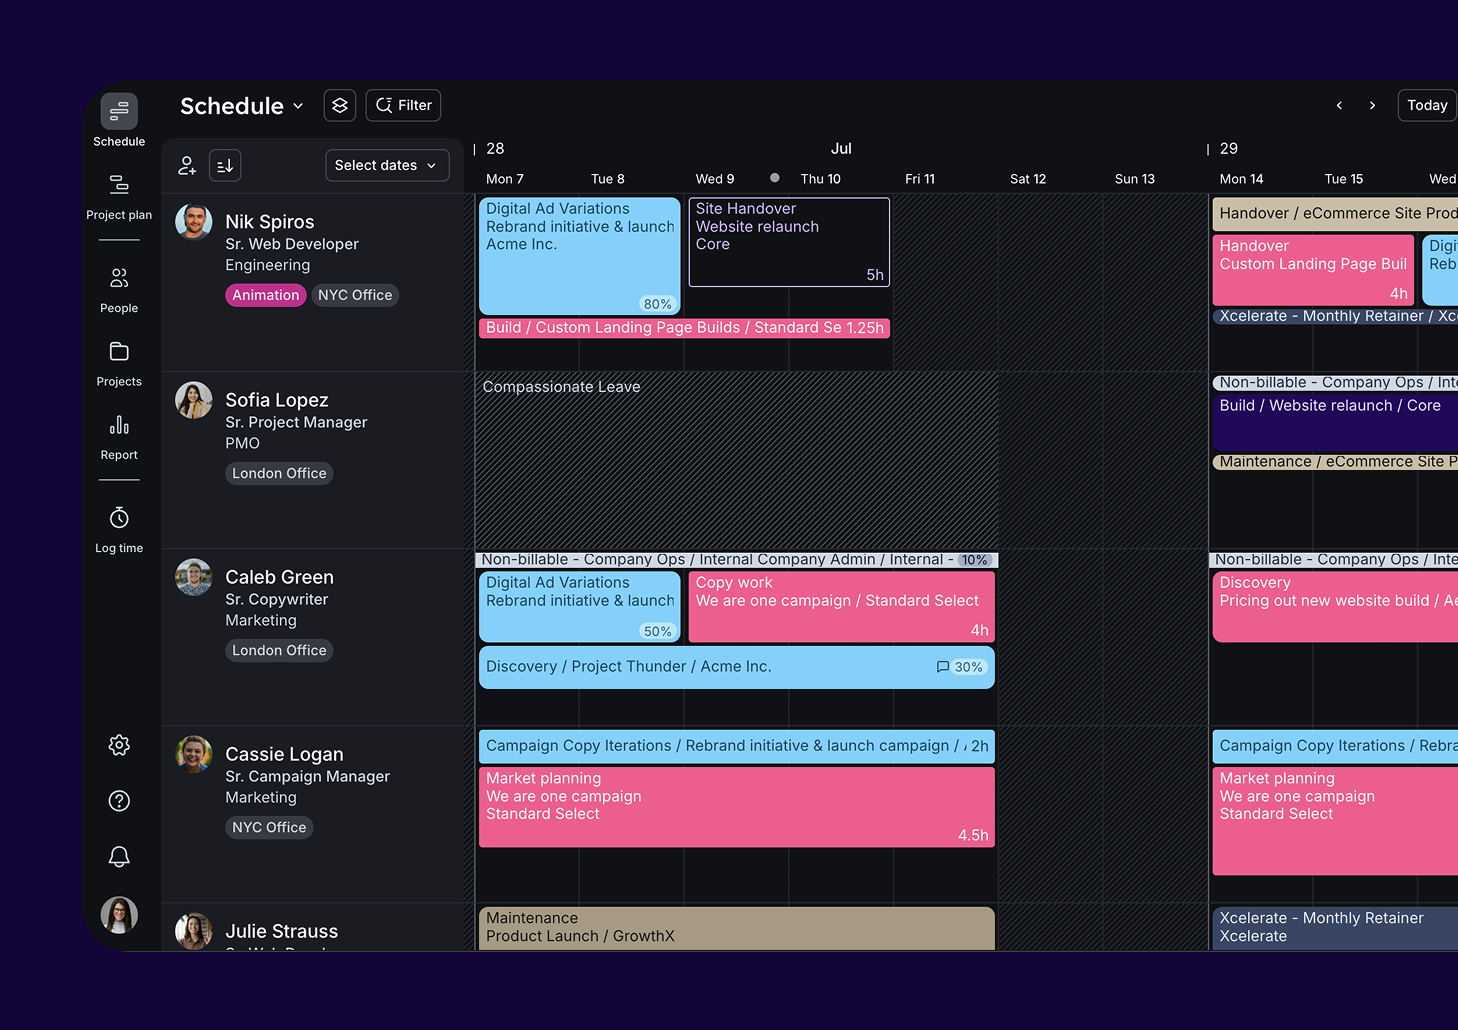This screenshot has width=1458, height=1030.
Task: Open your profile avatar at sidebar bottom
Action: click(119, 915)
